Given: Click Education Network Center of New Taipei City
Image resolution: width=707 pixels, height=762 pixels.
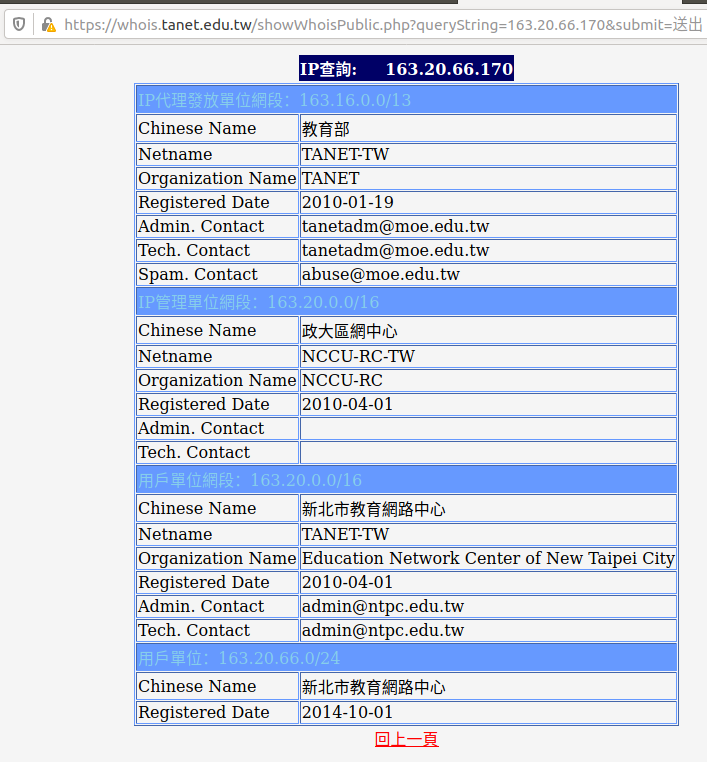Looking at the screenshot, I should [488, 558].
